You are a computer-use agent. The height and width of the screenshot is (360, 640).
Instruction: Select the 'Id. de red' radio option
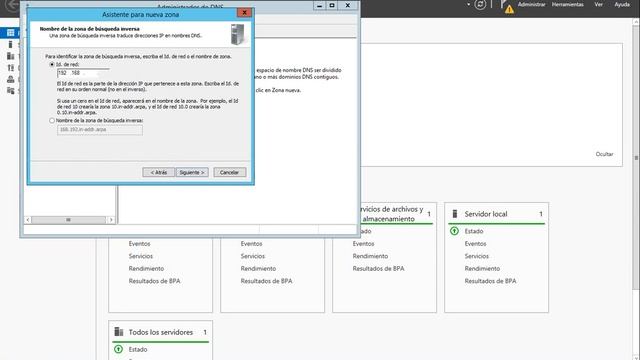(52, 64)
